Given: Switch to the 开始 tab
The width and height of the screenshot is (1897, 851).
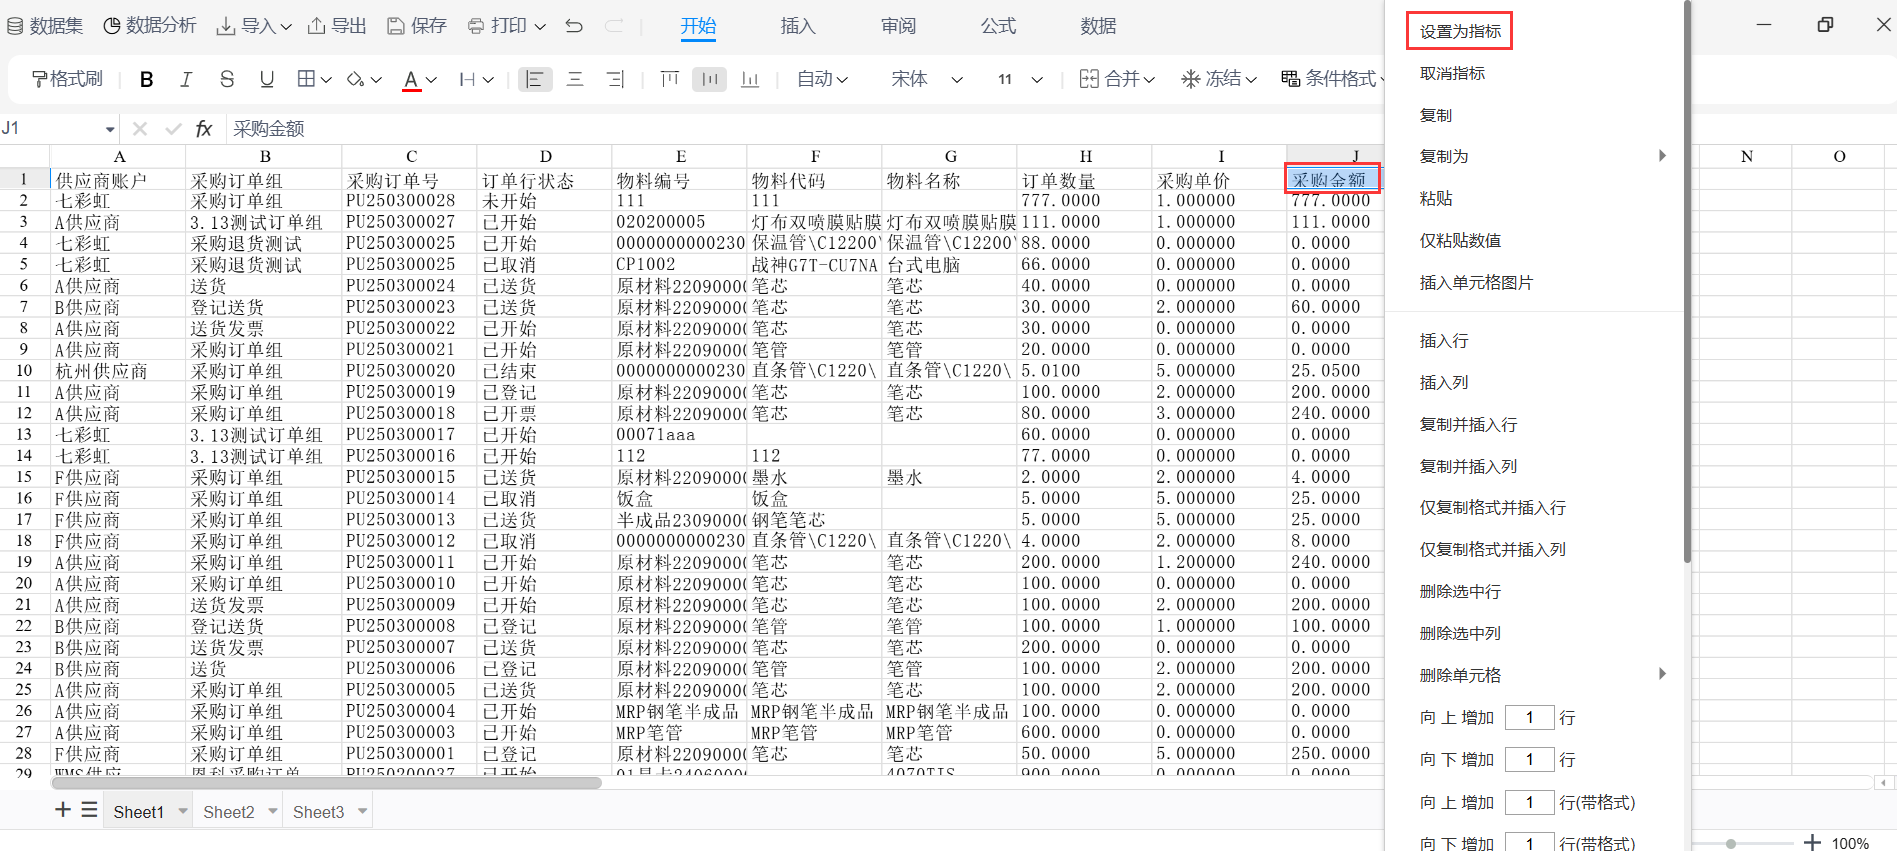Looking at the screenshot, I should (x=698, y=26).
